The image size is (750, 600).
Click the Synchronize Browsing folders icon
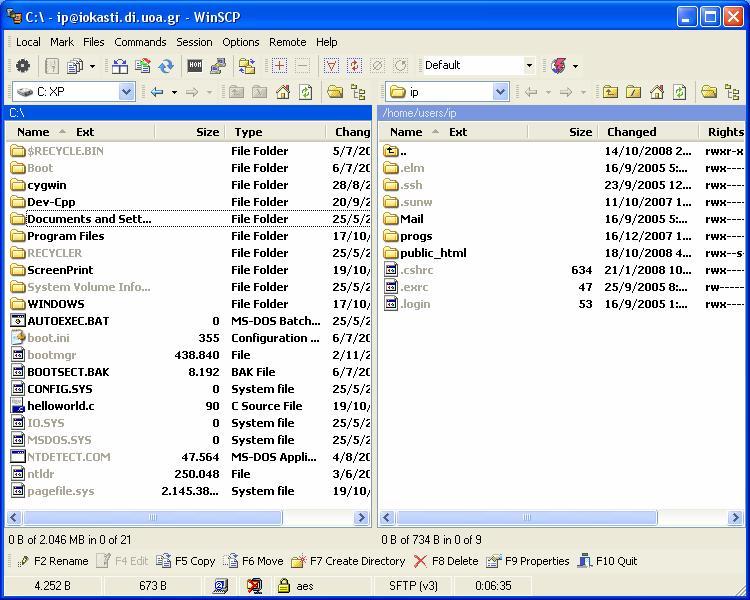pyautogui.click(x=247, y=66)
